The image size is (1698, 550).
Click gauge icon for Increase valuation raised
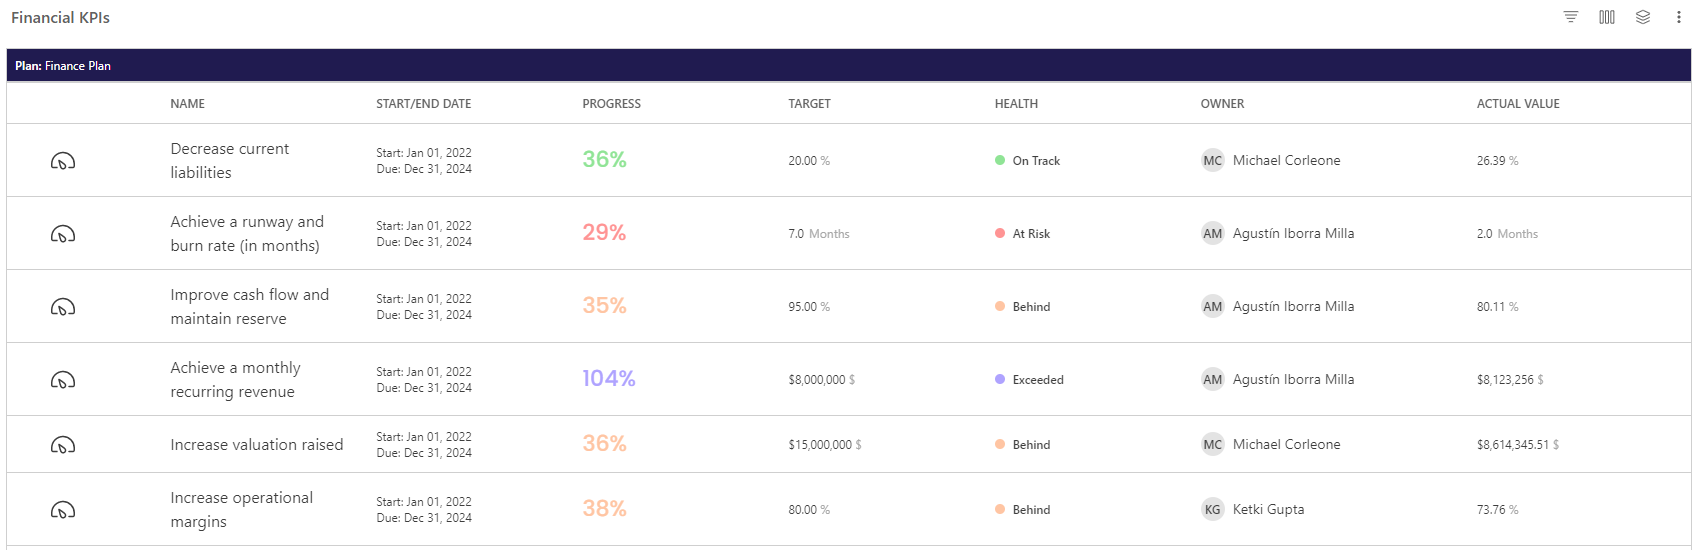(x=63, y=445)
